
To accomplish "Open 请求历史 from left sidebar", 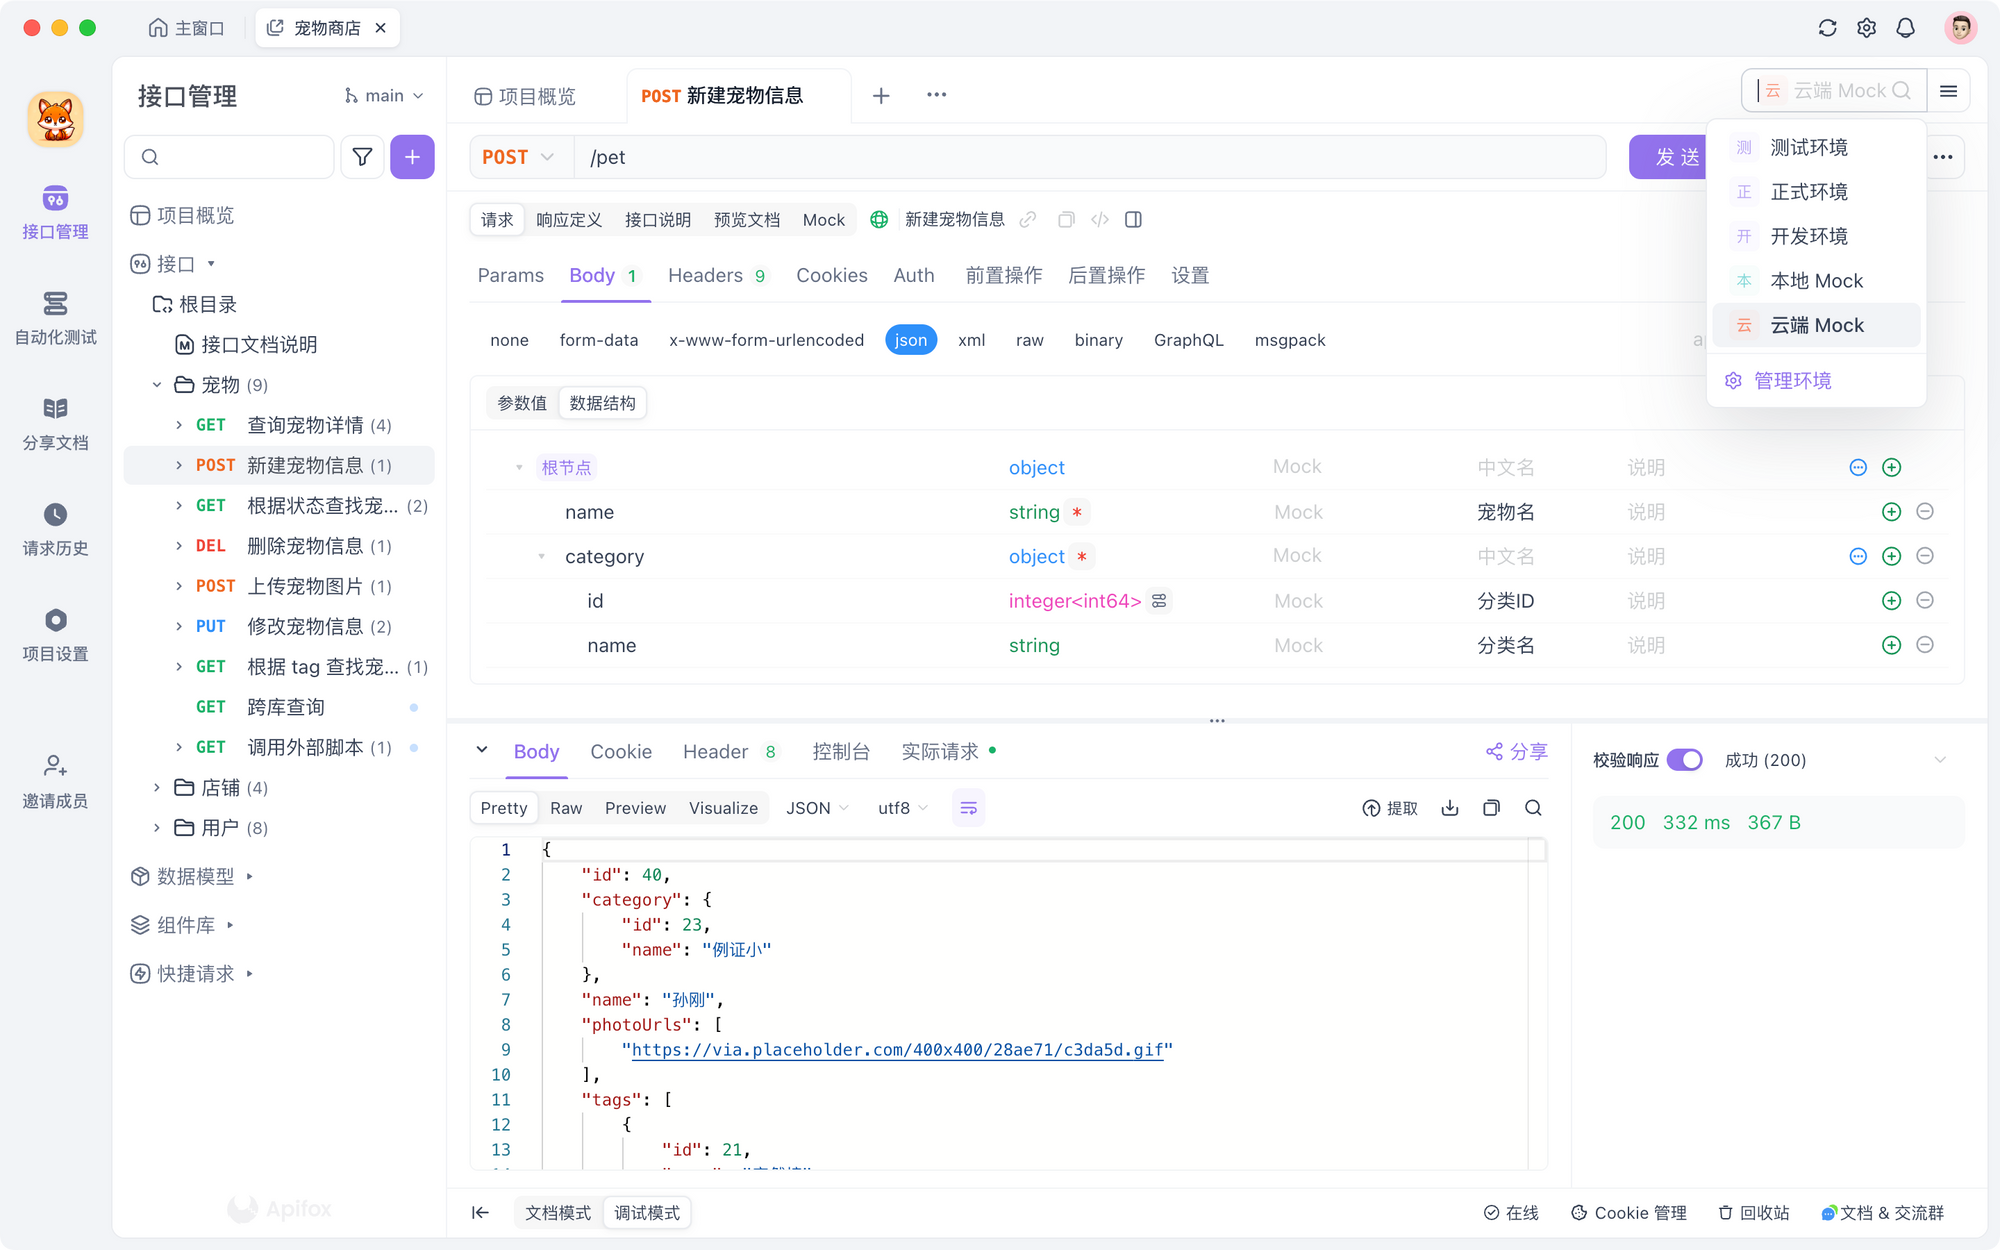I will click(55, 530).
